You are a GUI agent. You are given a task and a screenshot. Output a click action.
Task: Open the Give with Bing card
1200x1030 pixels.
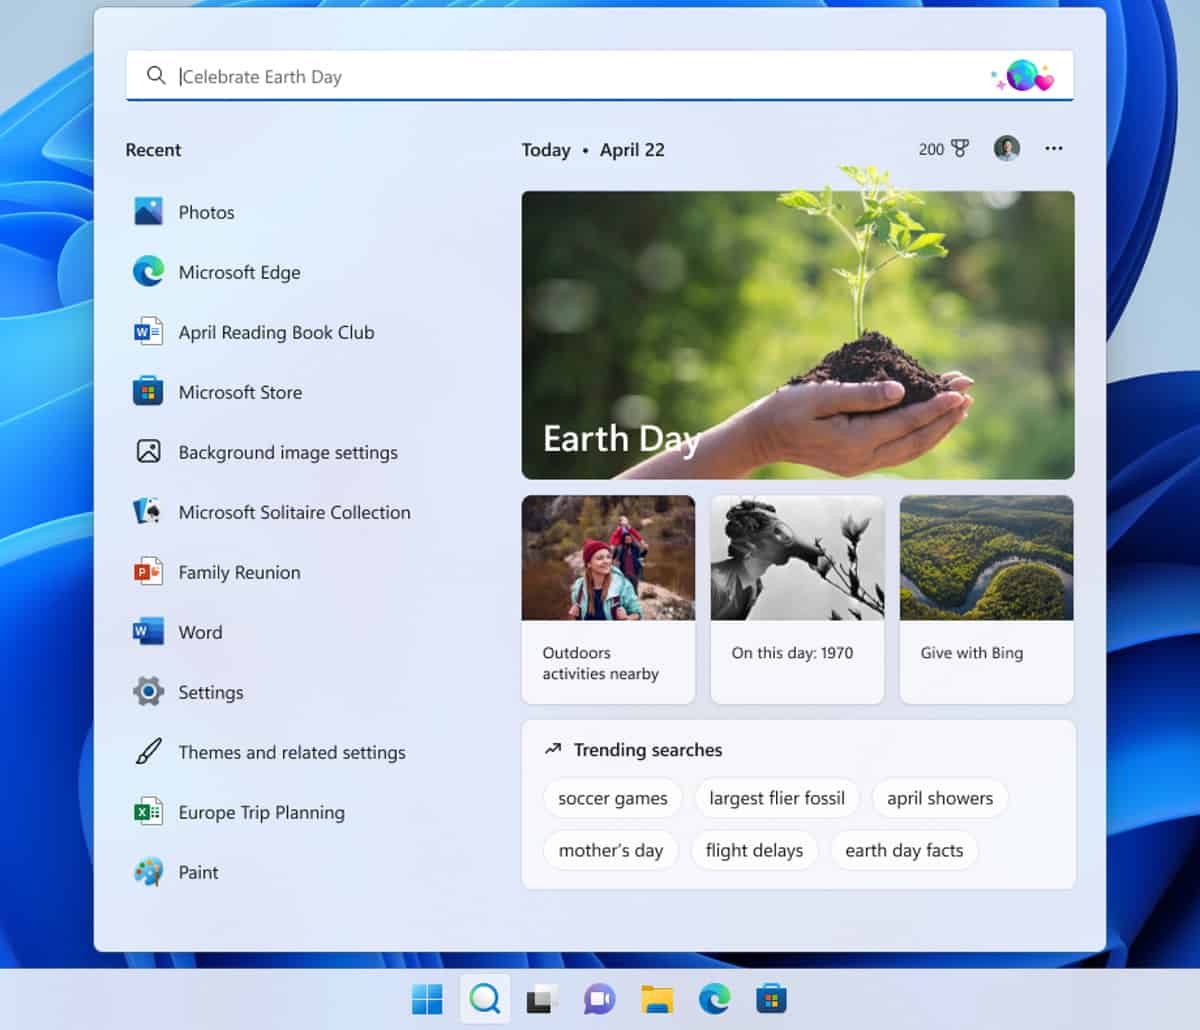pyautogui.click(x=986, y=597)
